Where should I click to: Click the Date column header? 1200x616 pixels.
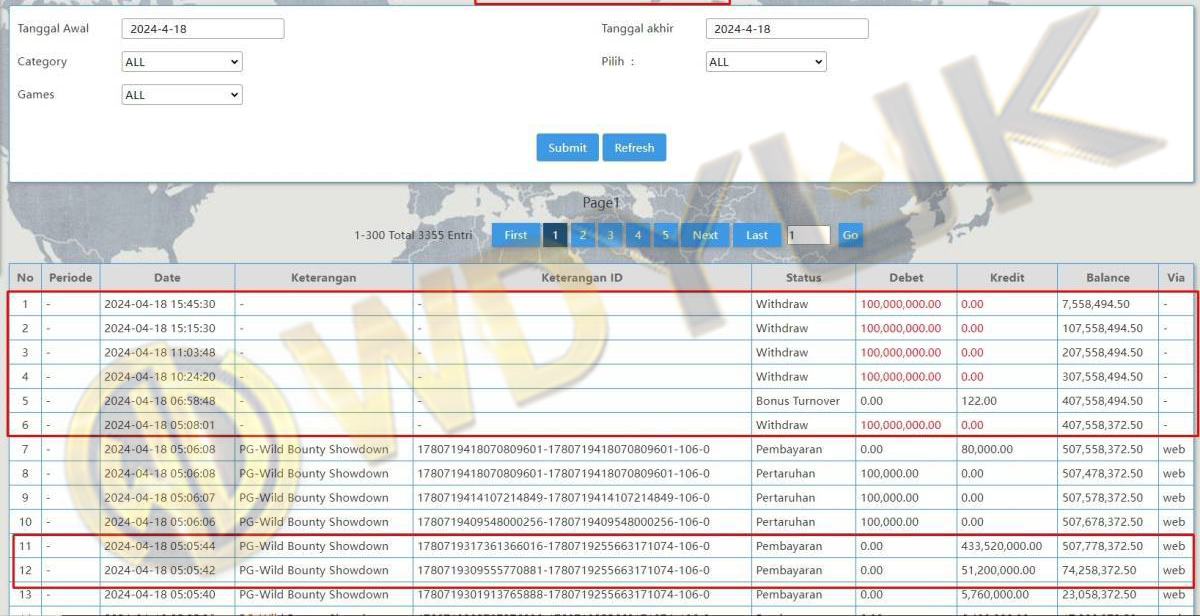[x=167, y=278]
